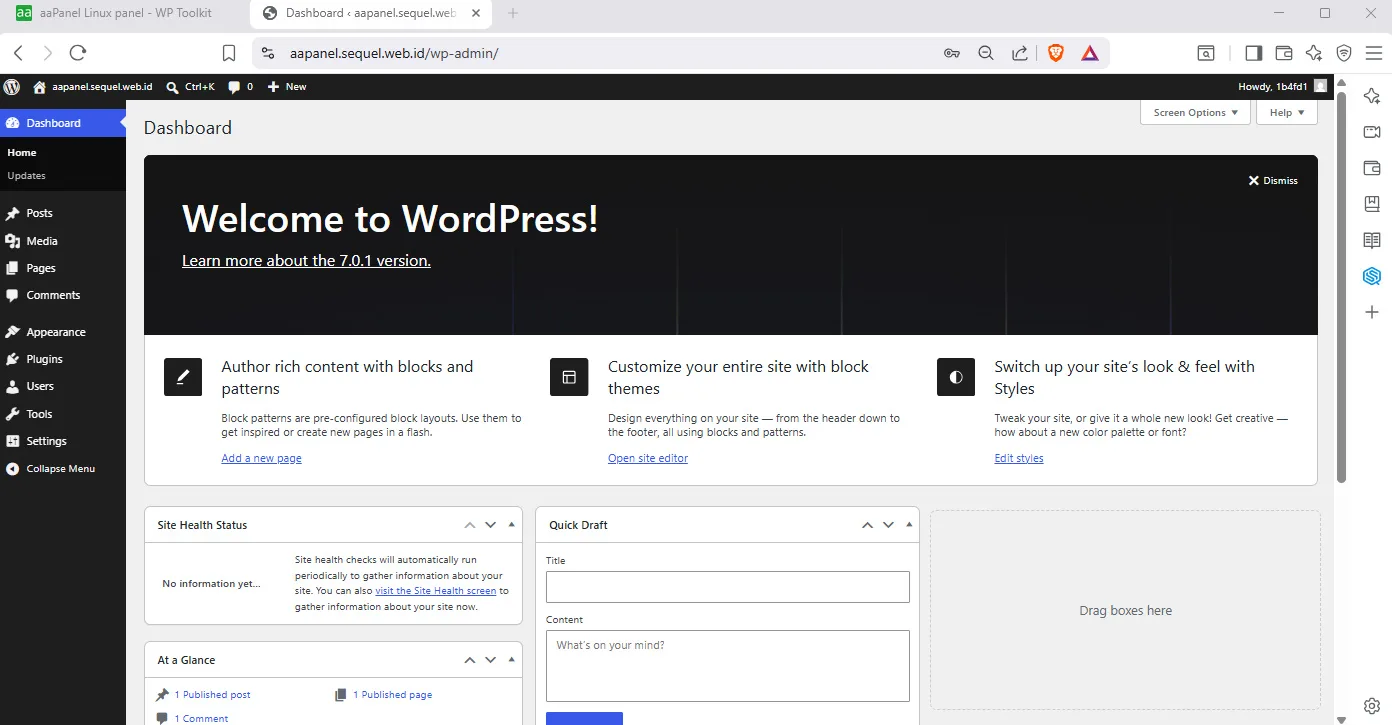This screenshot has height=725, width=1392.
Task: Open the + New content menu
Action: click(287, 87)
